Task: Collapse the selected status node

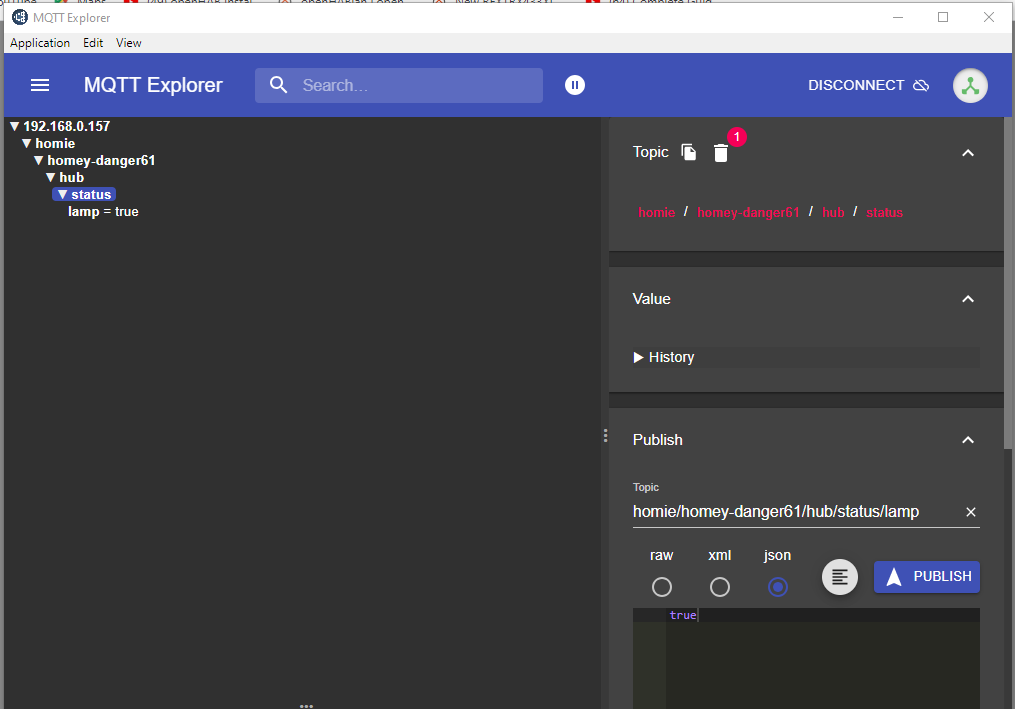Action: pyautogui.click(x=62, y=194)
